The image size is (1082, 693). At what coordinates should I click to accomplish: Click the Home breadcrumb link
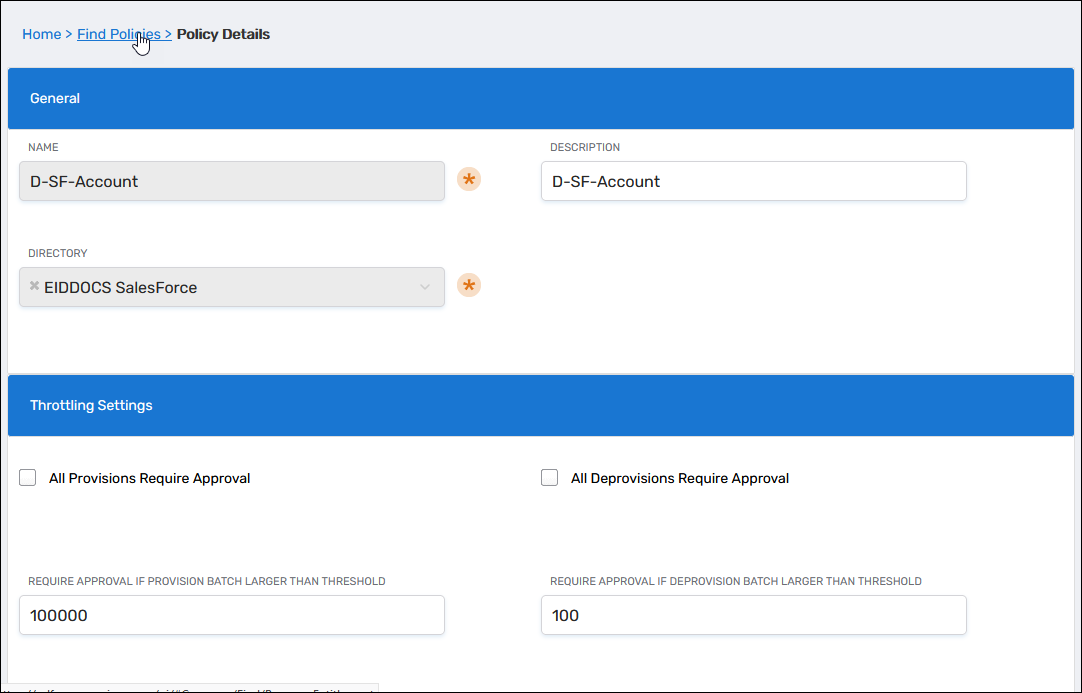coord(41,34)
